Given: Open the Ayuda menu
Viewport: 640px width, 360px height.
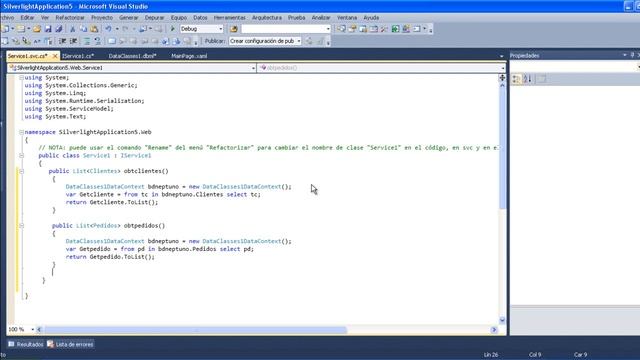Looking at the screenshot, I should (371, 18).
